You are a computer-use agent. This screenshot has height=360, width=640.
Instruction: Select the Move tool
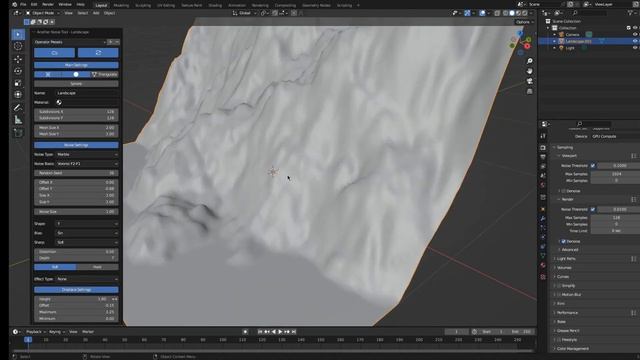click(x=18, y=60)
